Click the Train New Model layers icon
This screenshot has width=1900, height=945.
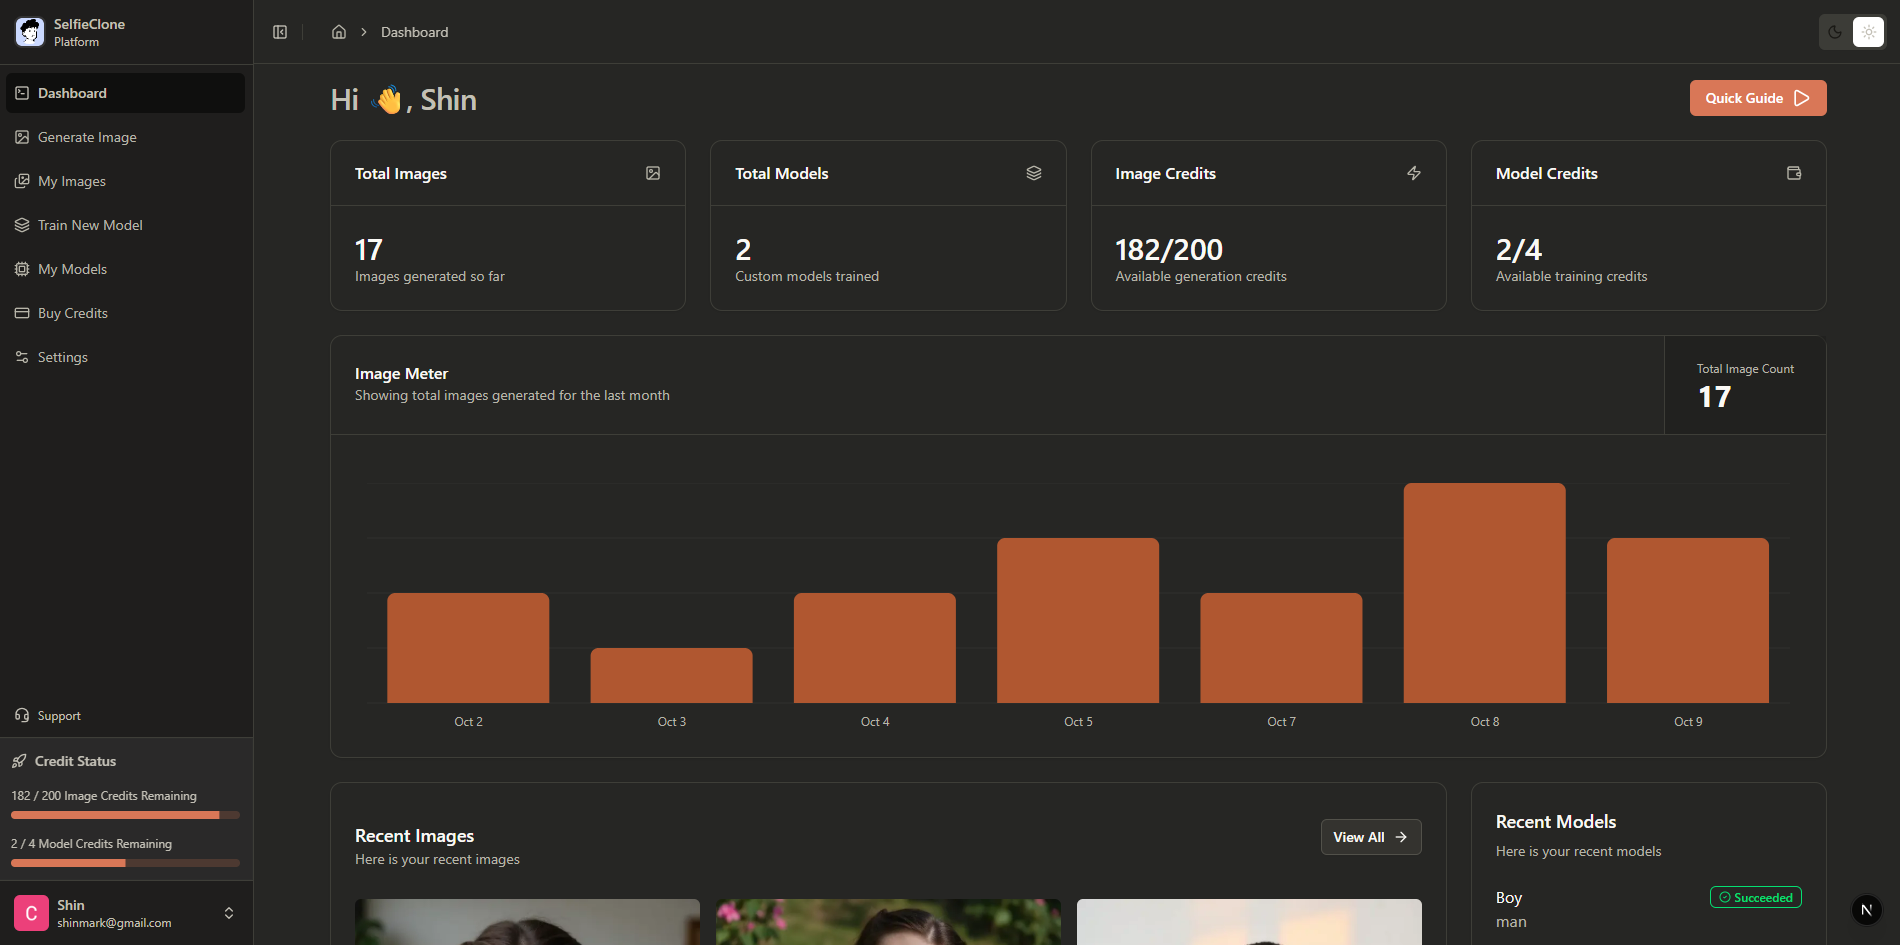point(22,225)
